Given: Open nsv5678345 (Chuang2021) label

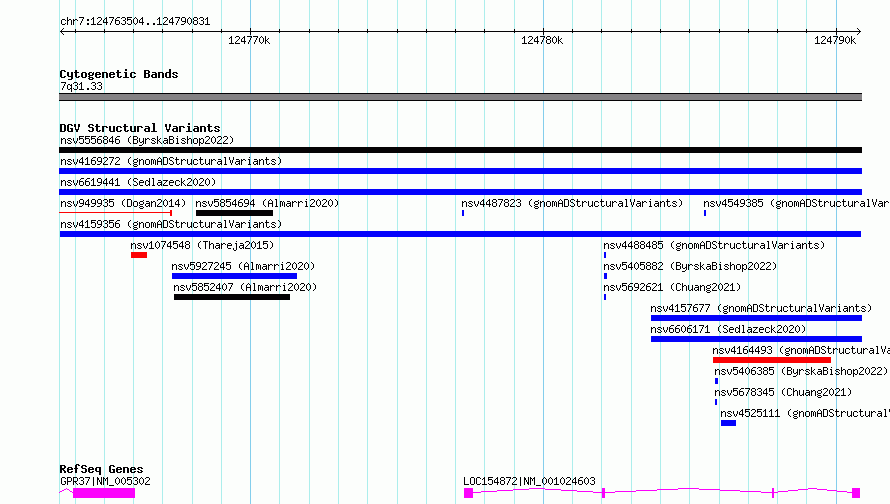Looking at the screenshot, I should pos(783,392).
